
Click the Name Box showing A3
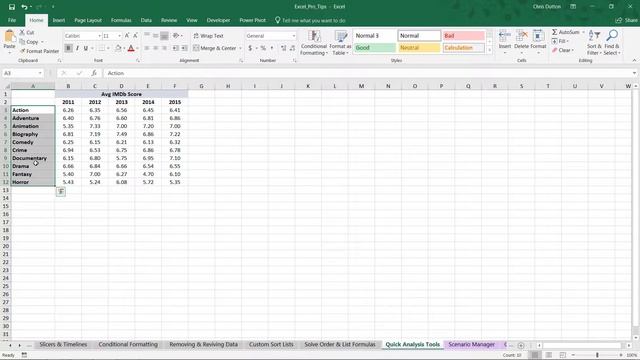tap(22, 73)
